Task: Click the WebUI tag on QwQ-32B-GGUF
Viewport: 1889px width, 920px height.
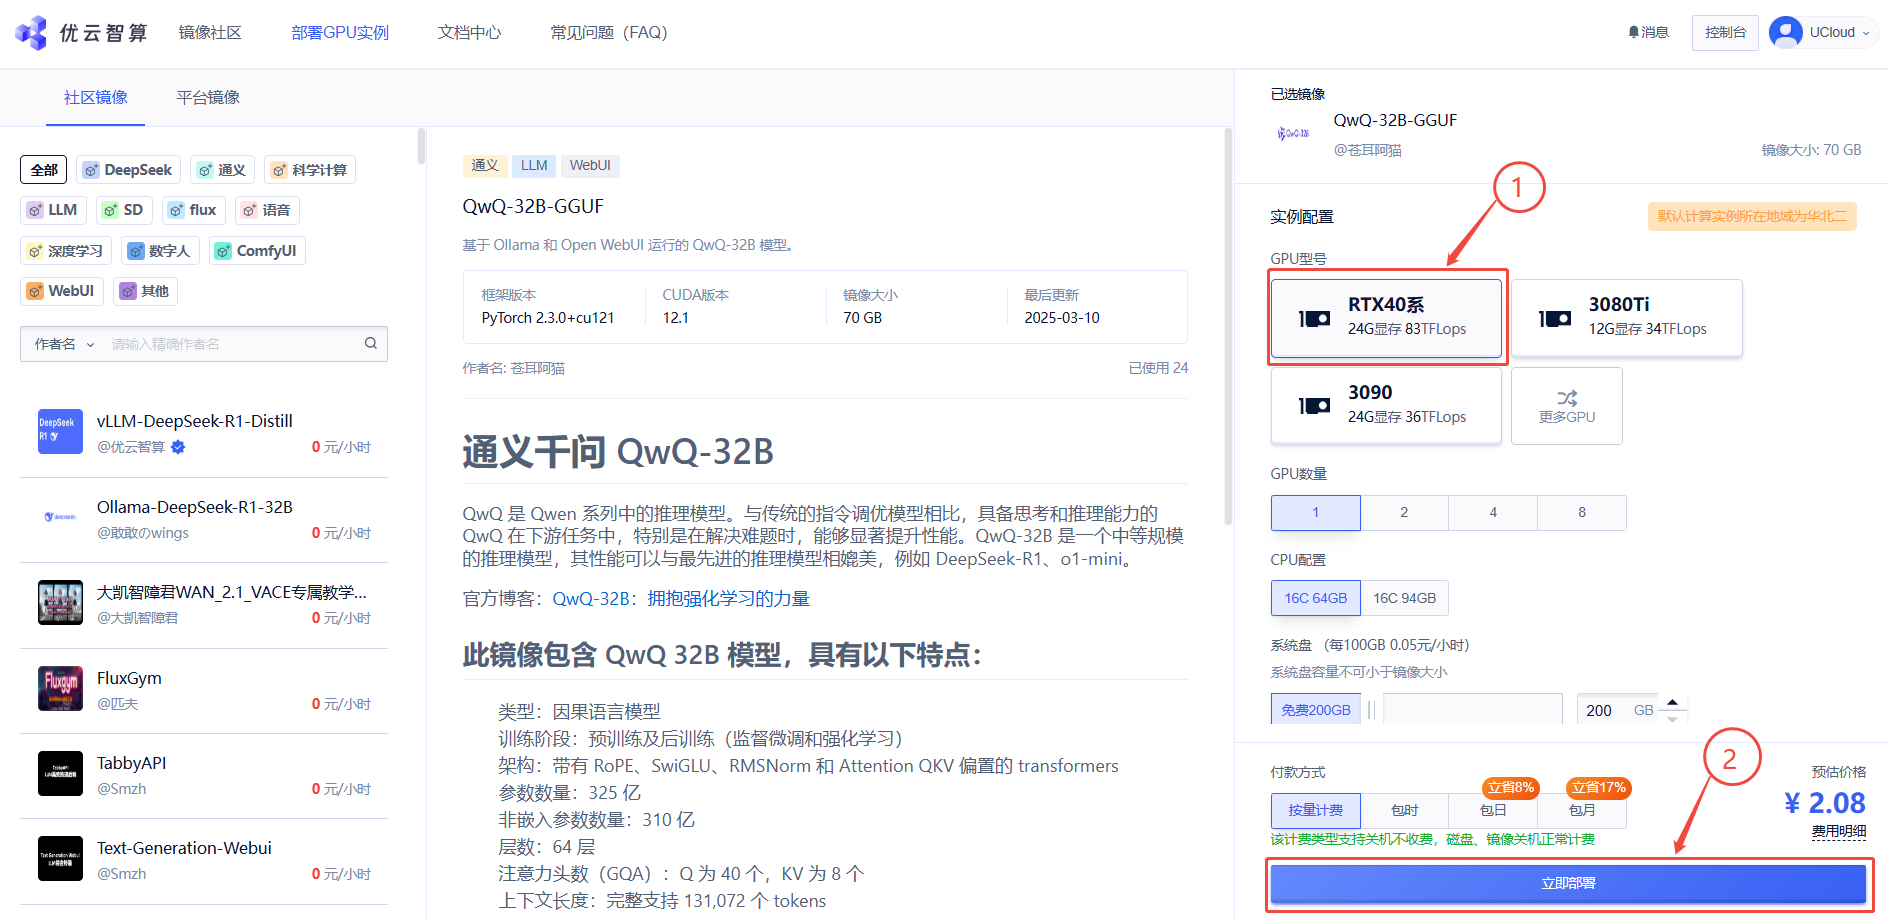Action: tap(590, 166)
